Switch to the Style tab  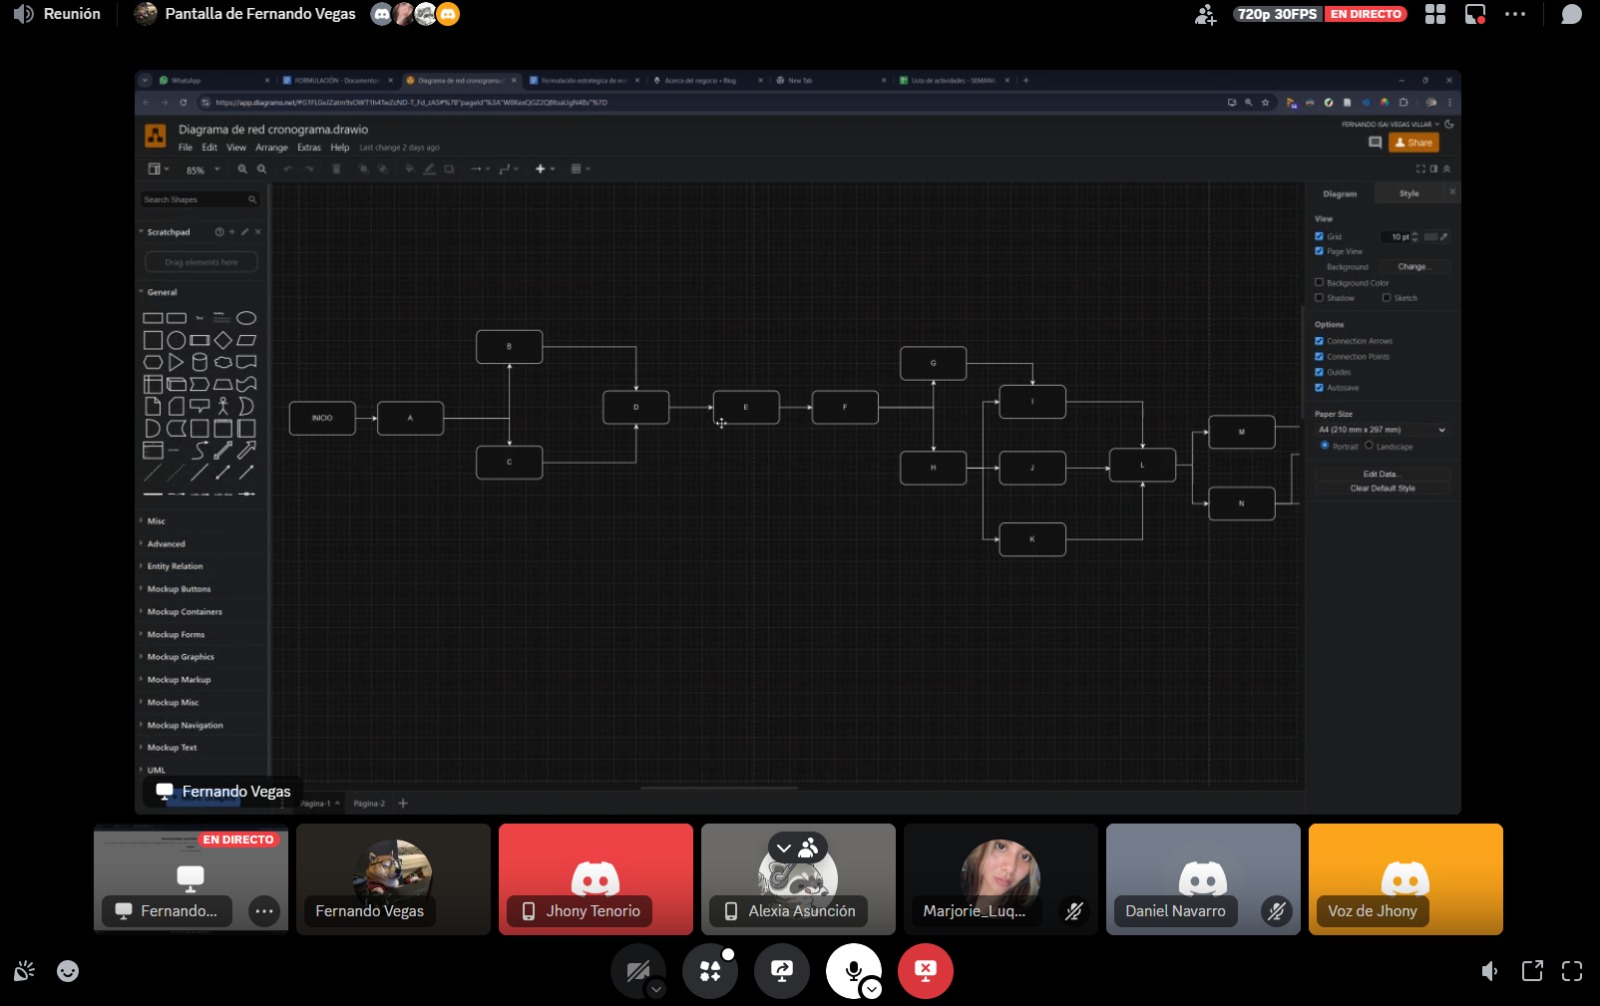1409,194
